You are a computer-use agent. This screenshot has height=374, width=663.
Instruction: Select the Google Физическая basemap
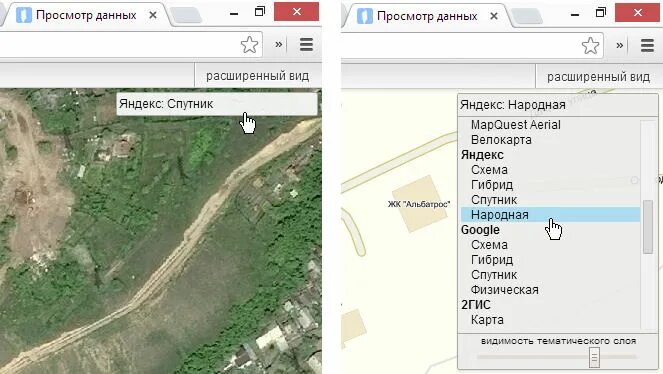[x=504, y=290]
